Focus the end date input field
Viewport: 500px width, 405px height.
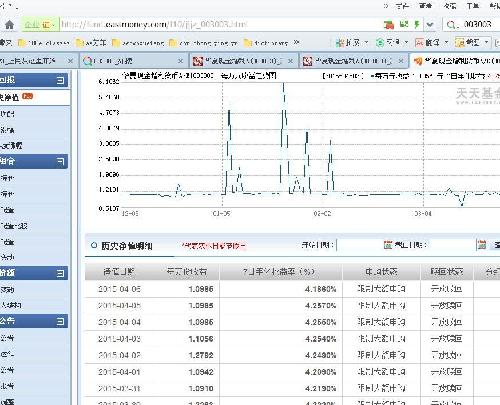(452, 245)
